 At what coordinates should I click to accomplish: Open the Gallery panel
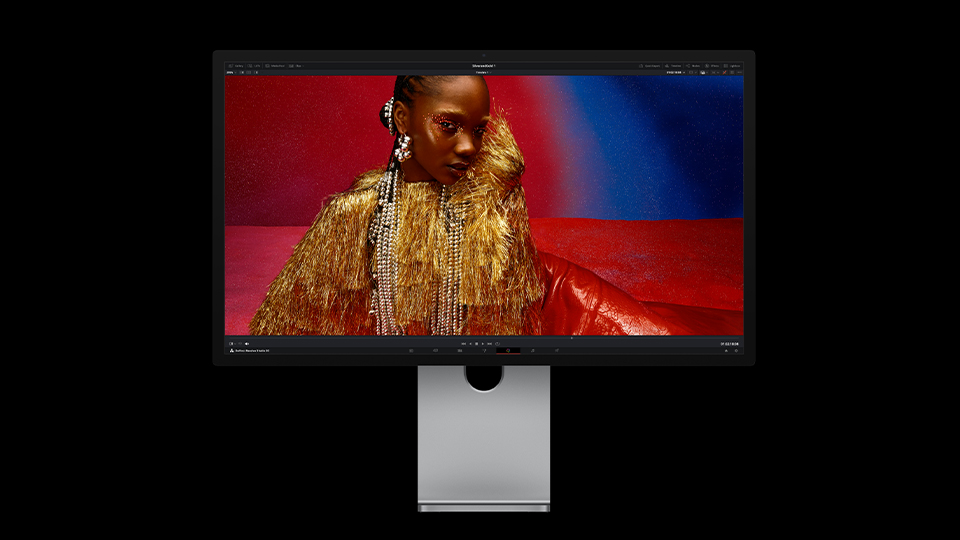[x=236, y=66]
